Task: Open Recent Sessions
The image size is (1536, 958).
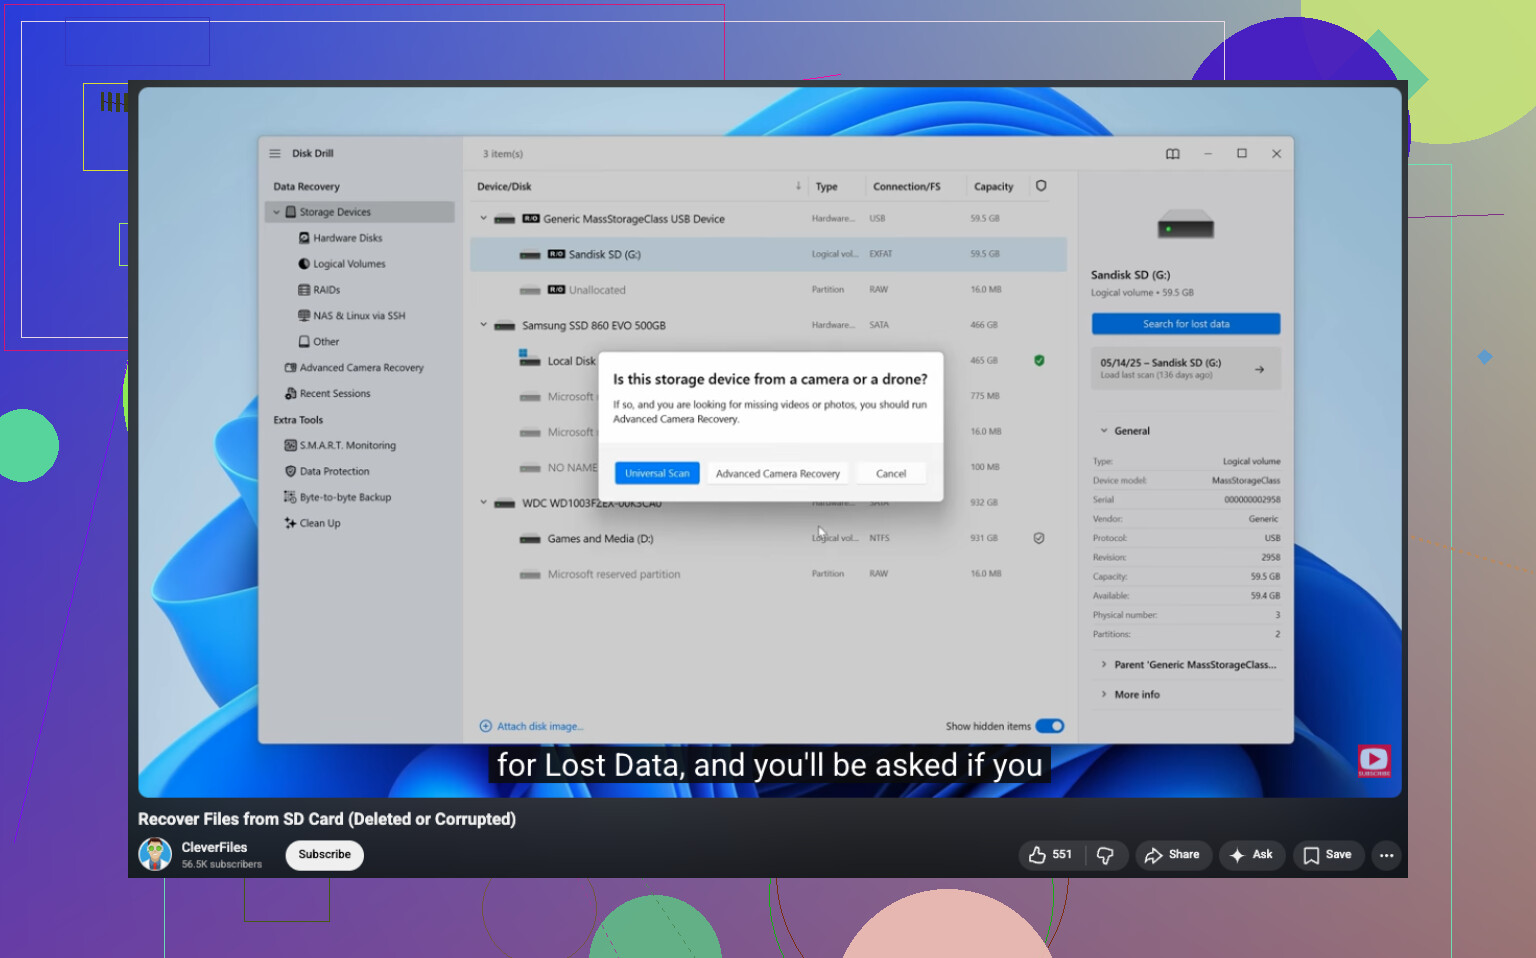Action: [x=327, y=394]
